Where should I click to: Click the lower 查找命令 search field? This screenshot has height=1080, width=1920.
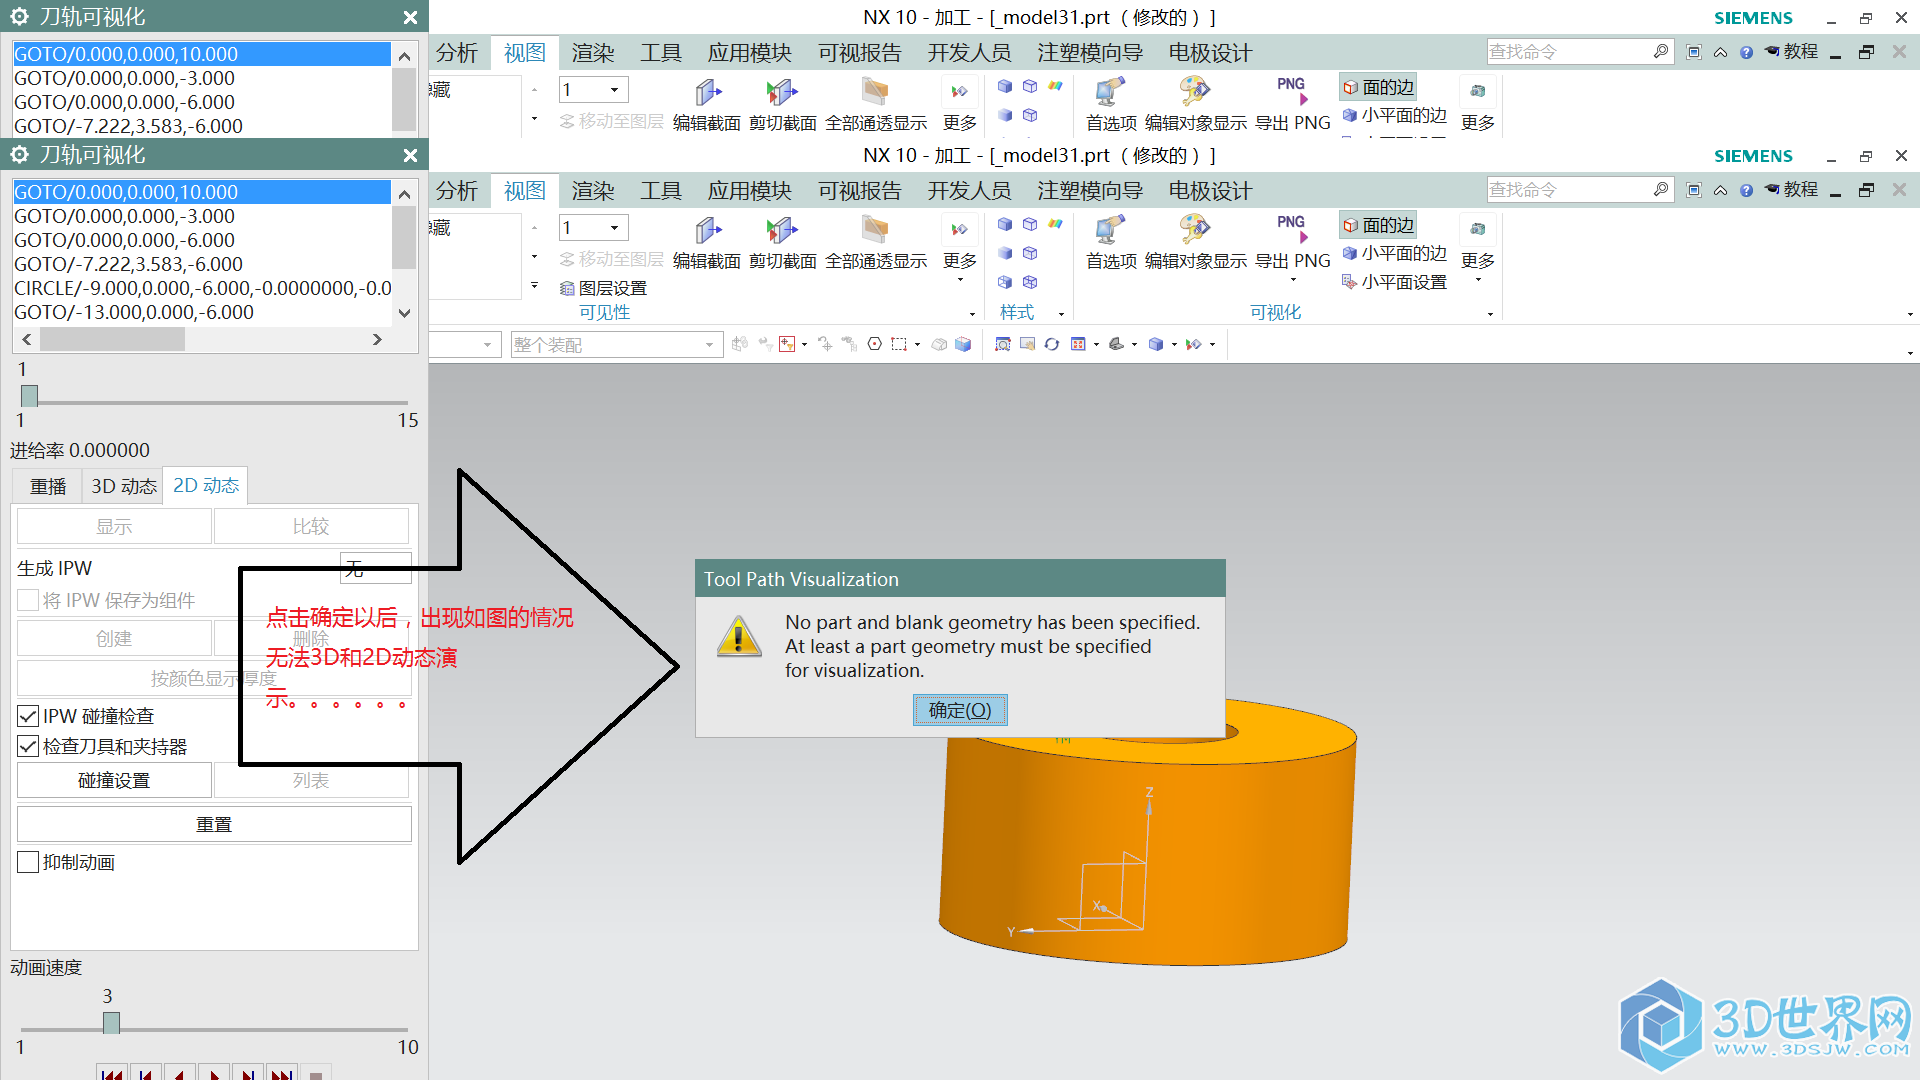[x=1569, y=190]
